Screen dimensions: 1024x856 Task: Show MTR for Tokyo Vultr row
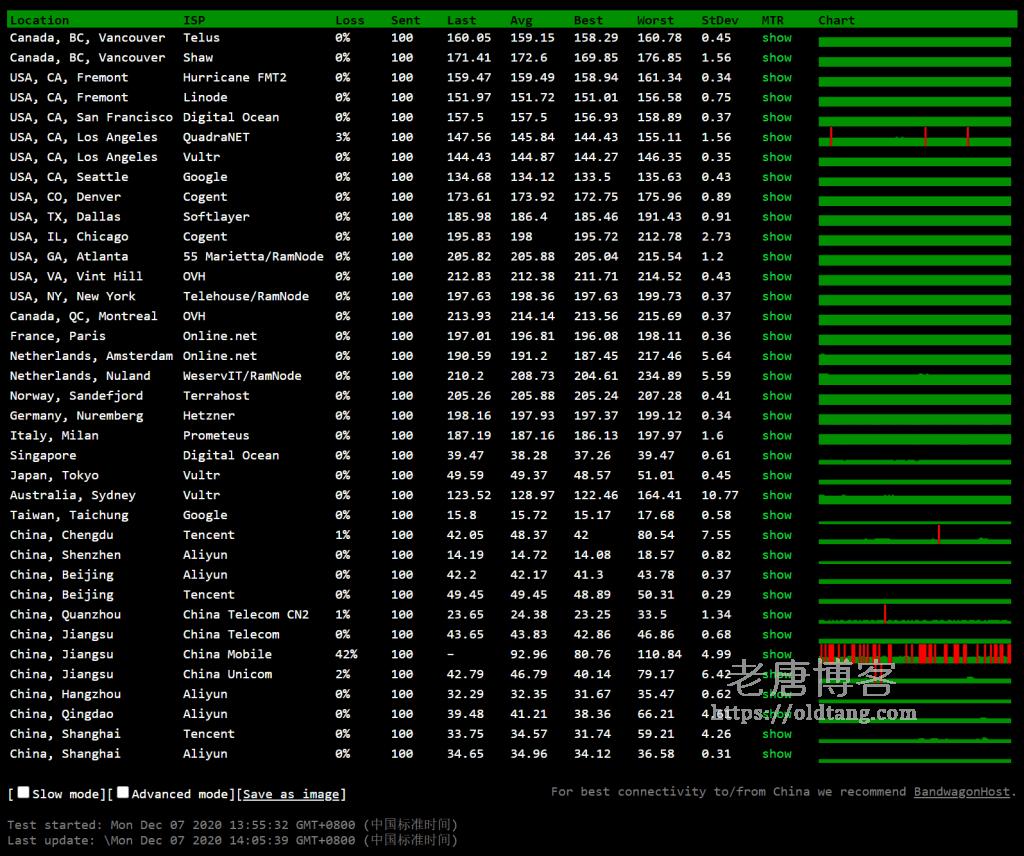click(x=776, y=475)
